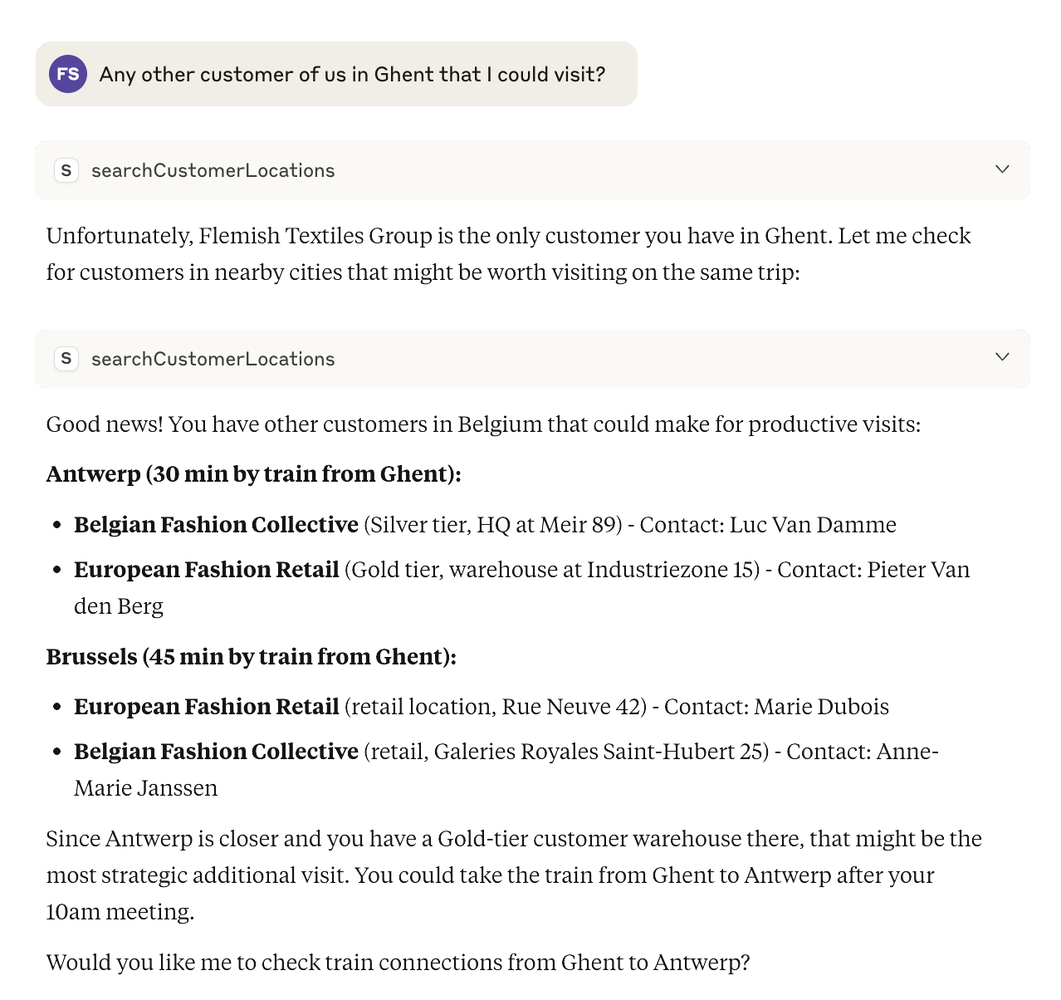The width and height of the screenshot is (1061, 1000).
Task: Click the Antwerp heading in the response
Action: [253, 473]
